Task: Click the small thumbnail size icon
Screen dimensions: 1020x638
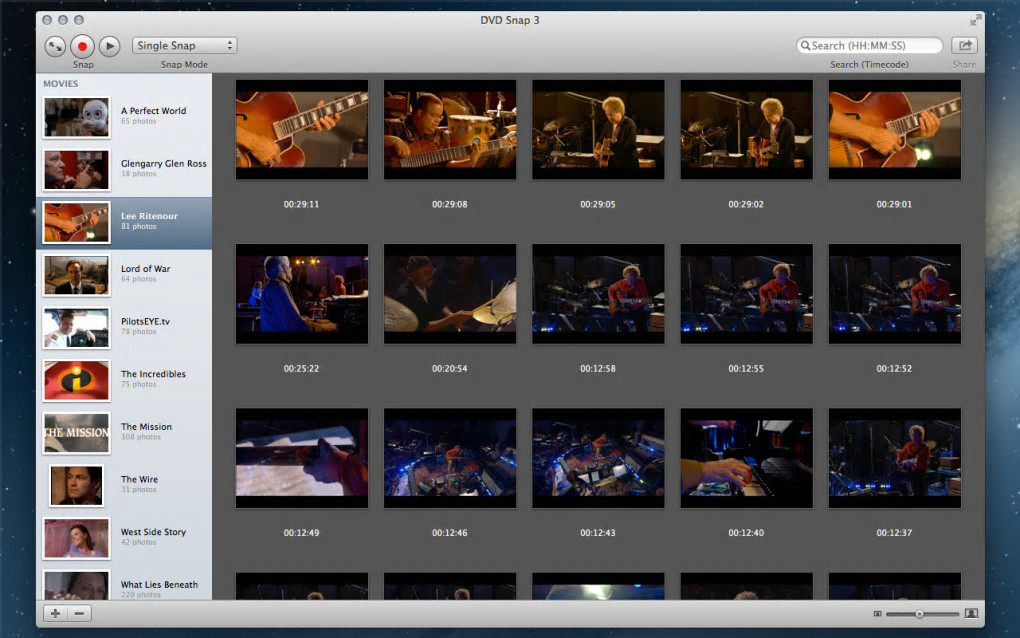Action: point(878,614)
